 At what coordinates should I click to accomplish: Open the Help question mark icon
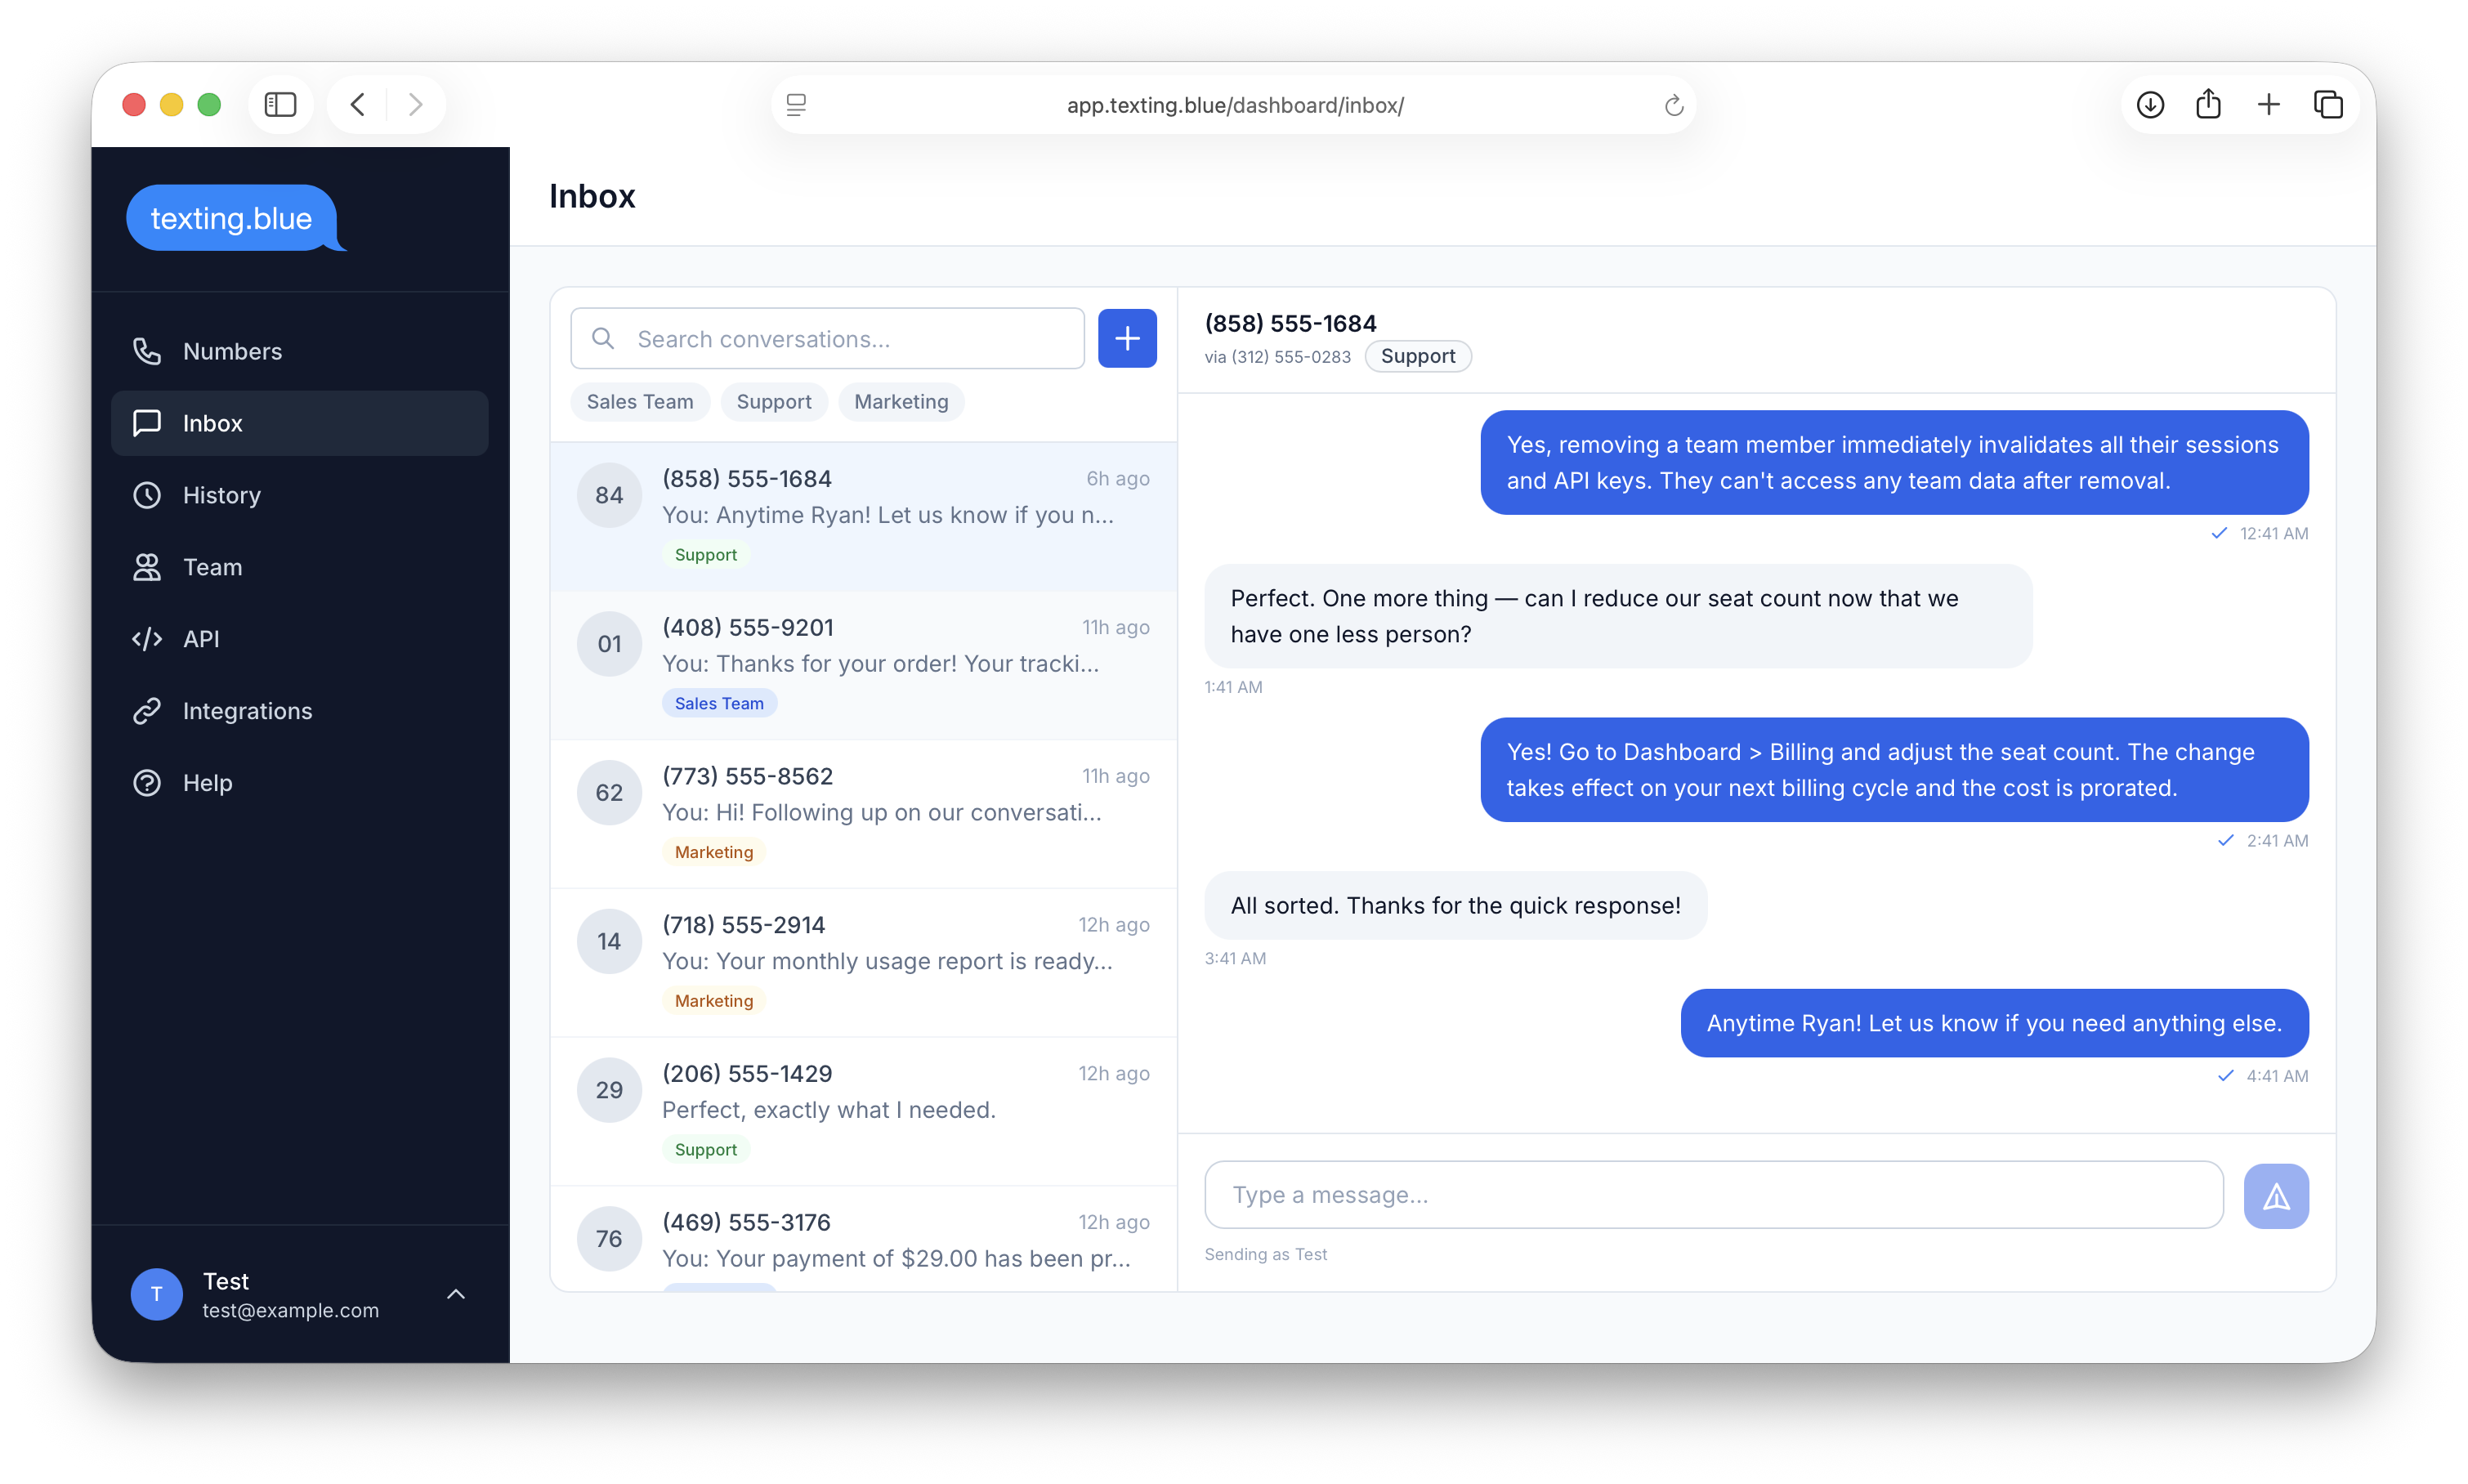(x=147, y=783)
